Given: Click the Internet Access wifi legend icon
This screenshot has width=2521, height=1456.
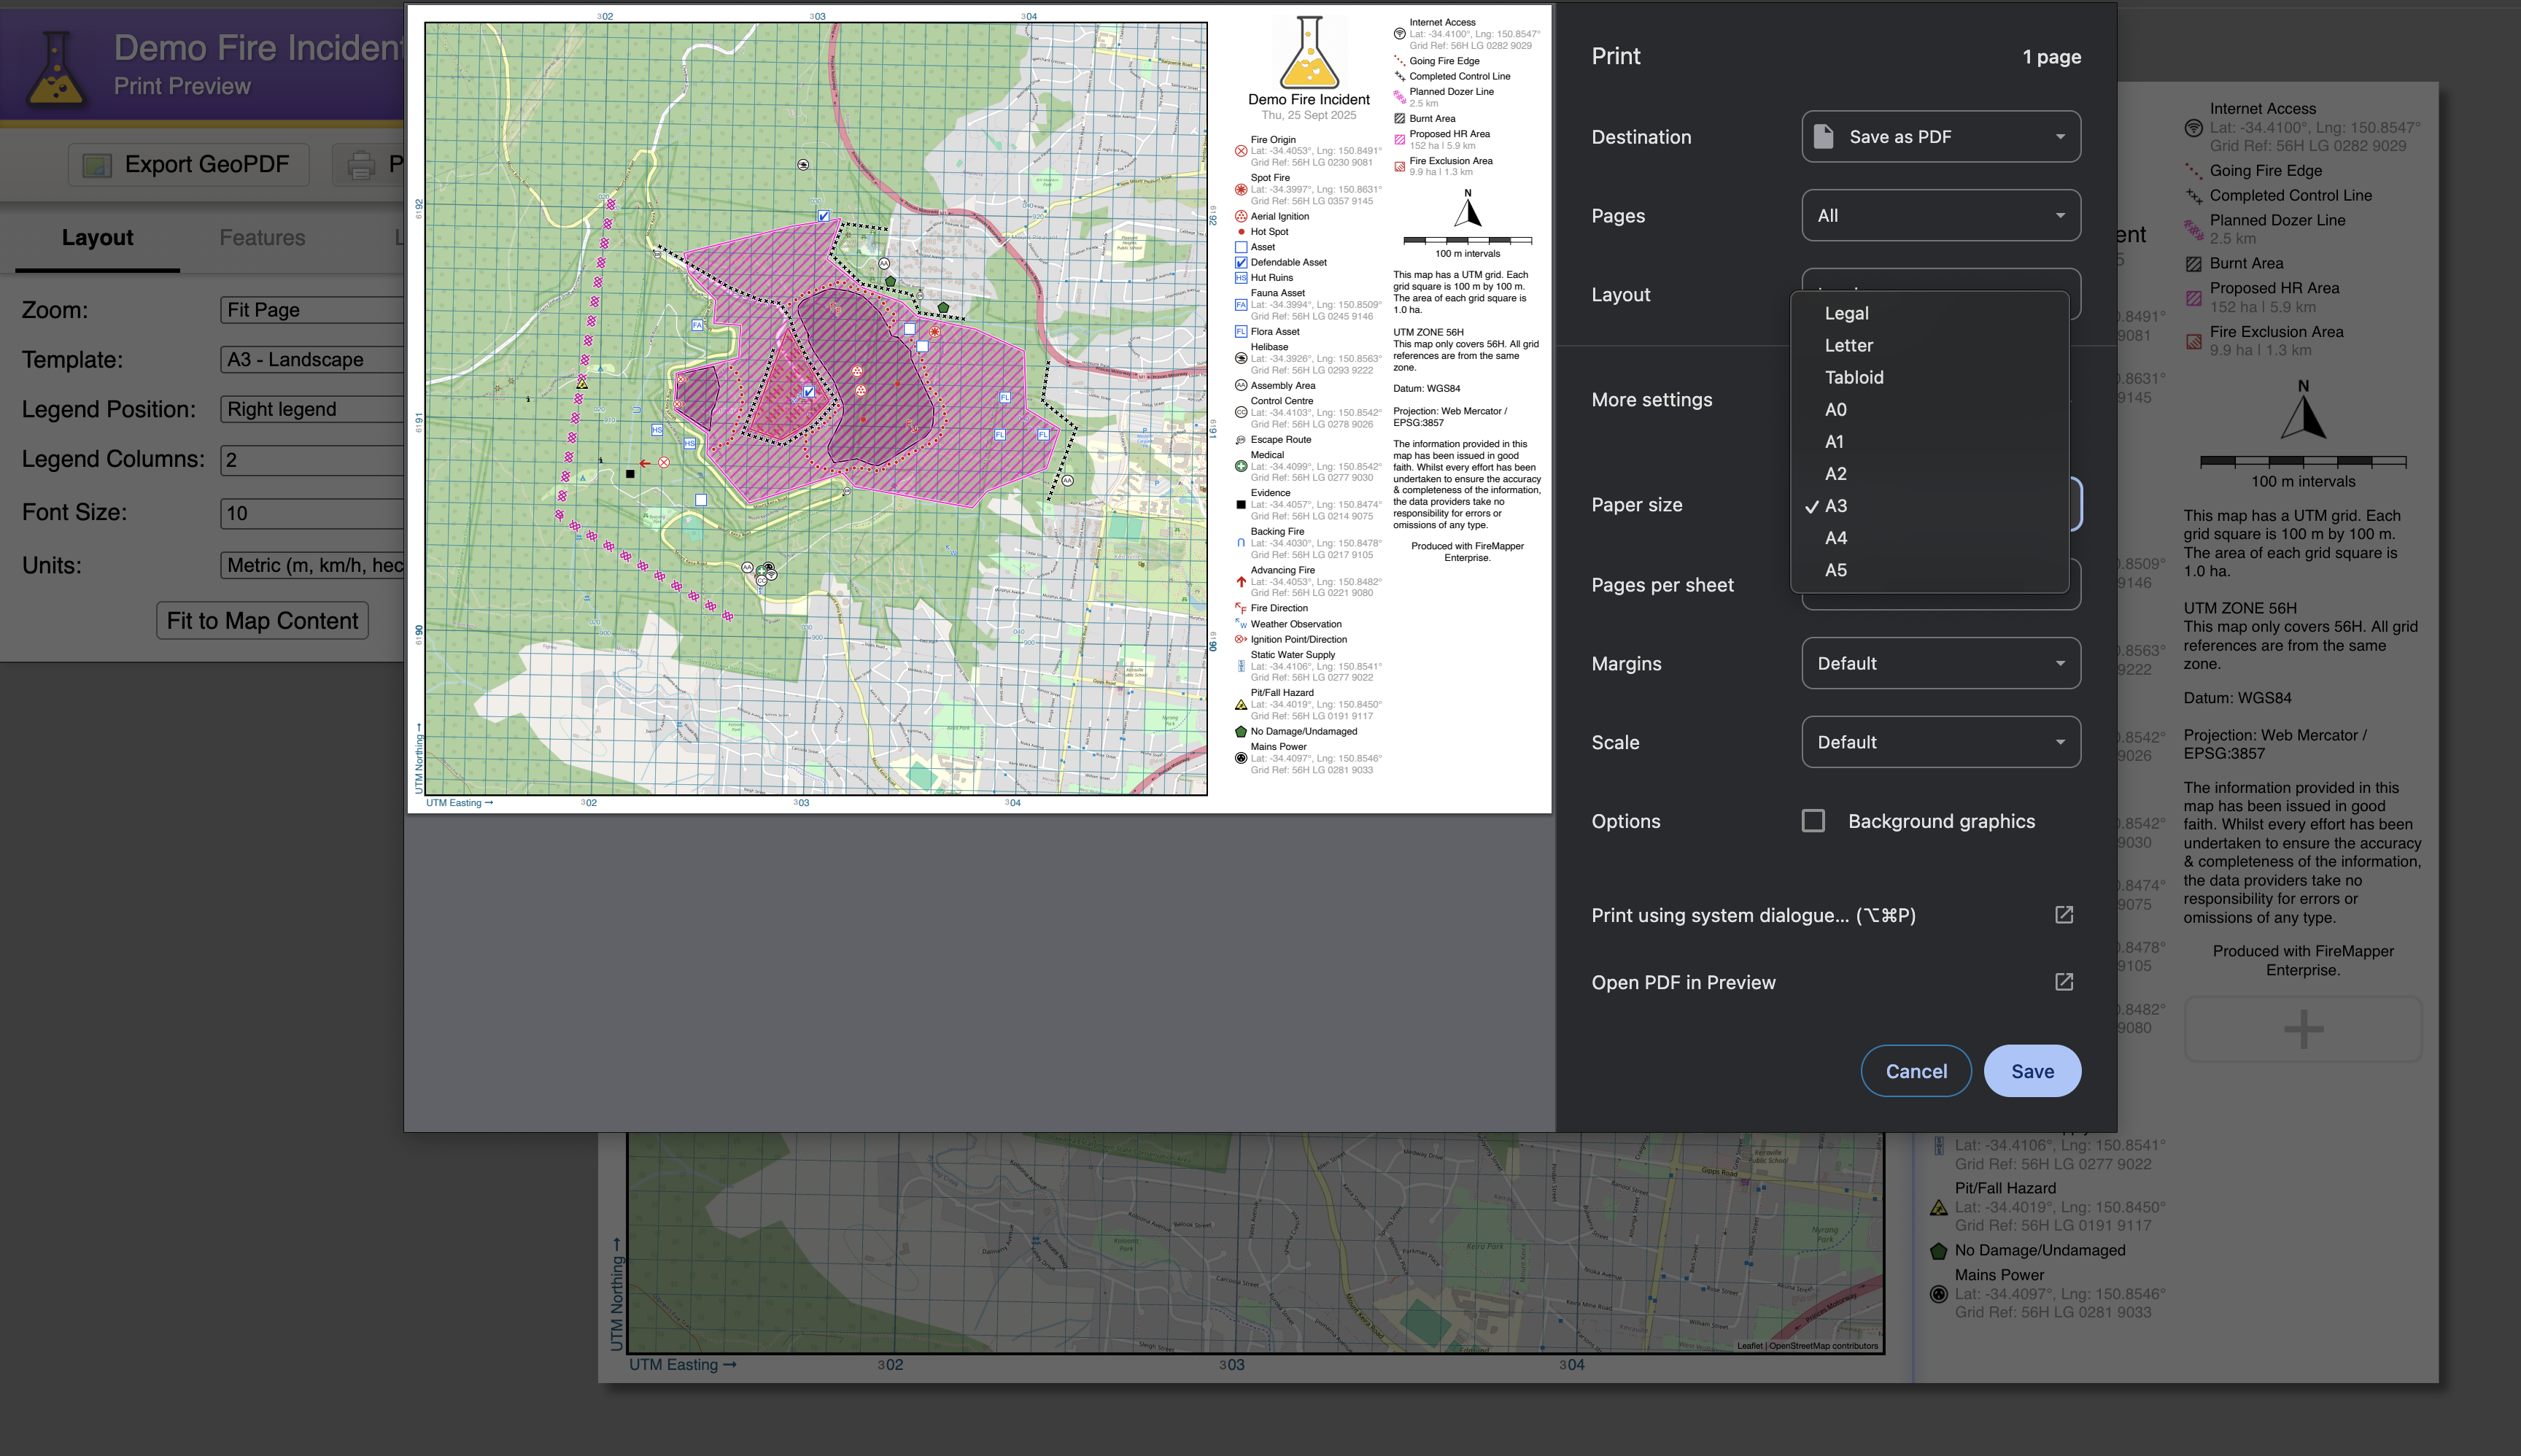Looking at the screenshot, I should point(2193,127).
